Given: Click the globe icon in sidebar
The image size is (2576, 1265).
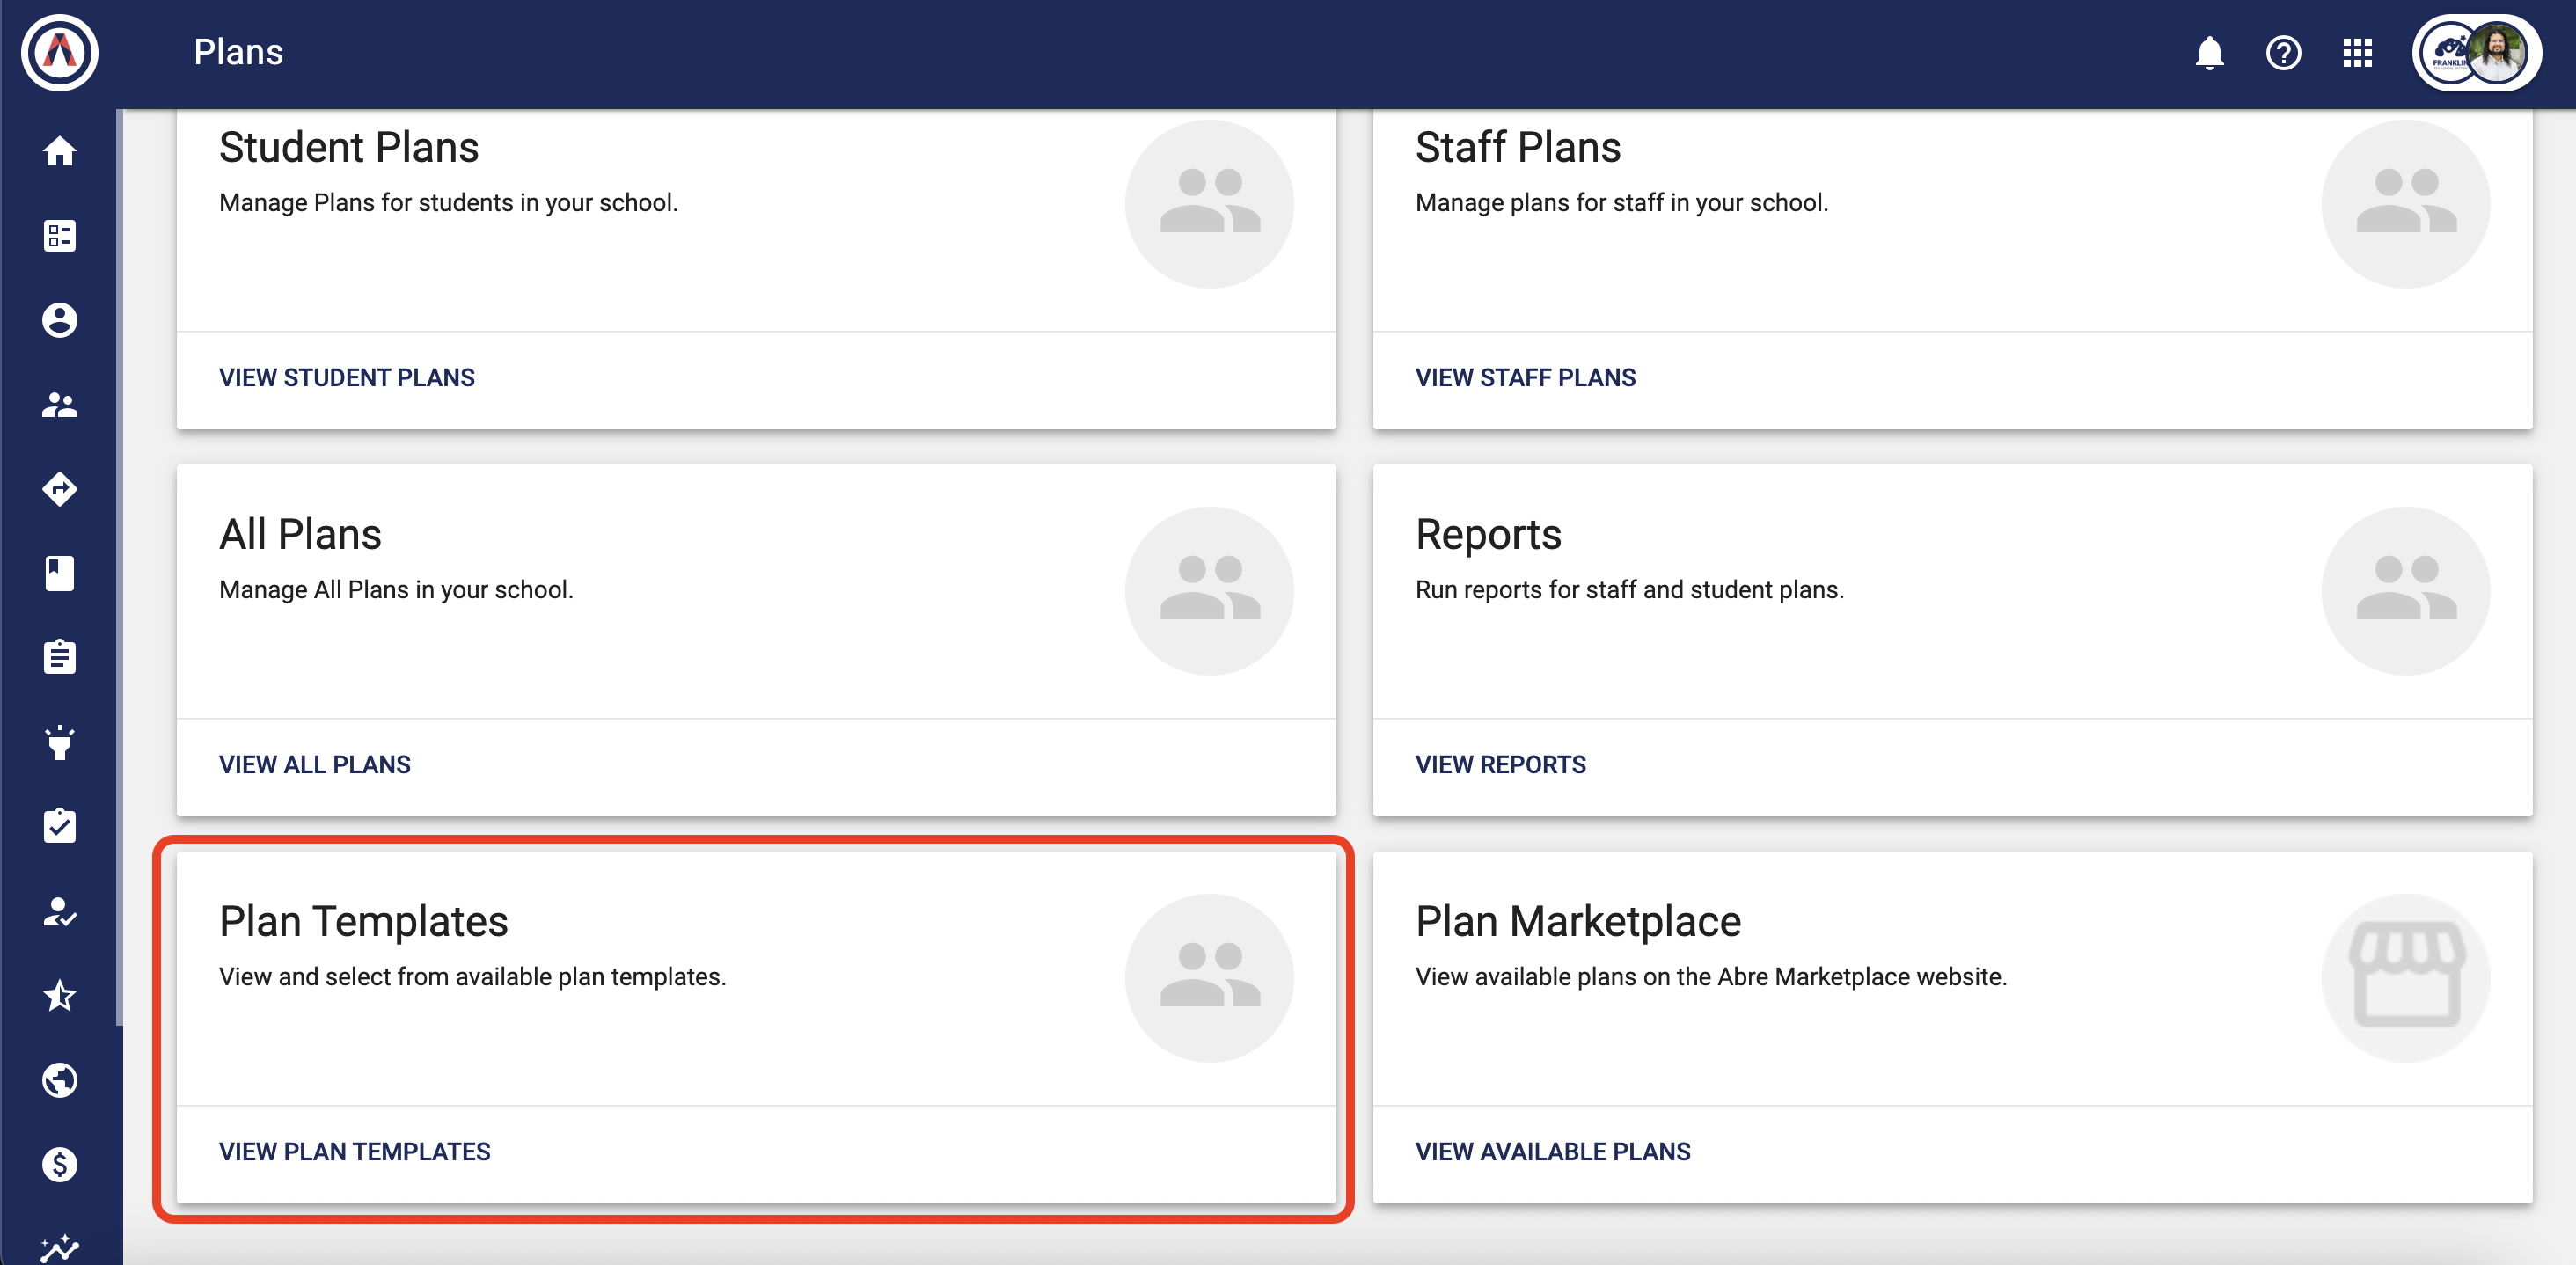Looking at the screenshot, I should pos(60,1080).
